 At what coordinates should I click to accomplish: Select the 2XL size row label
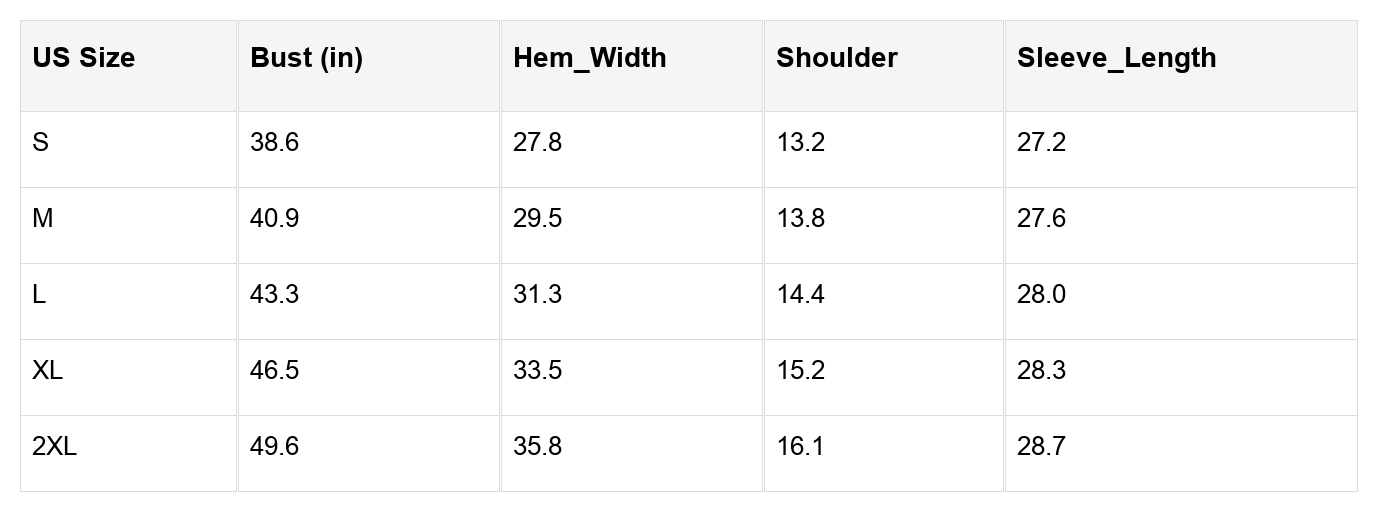(54, 447)
